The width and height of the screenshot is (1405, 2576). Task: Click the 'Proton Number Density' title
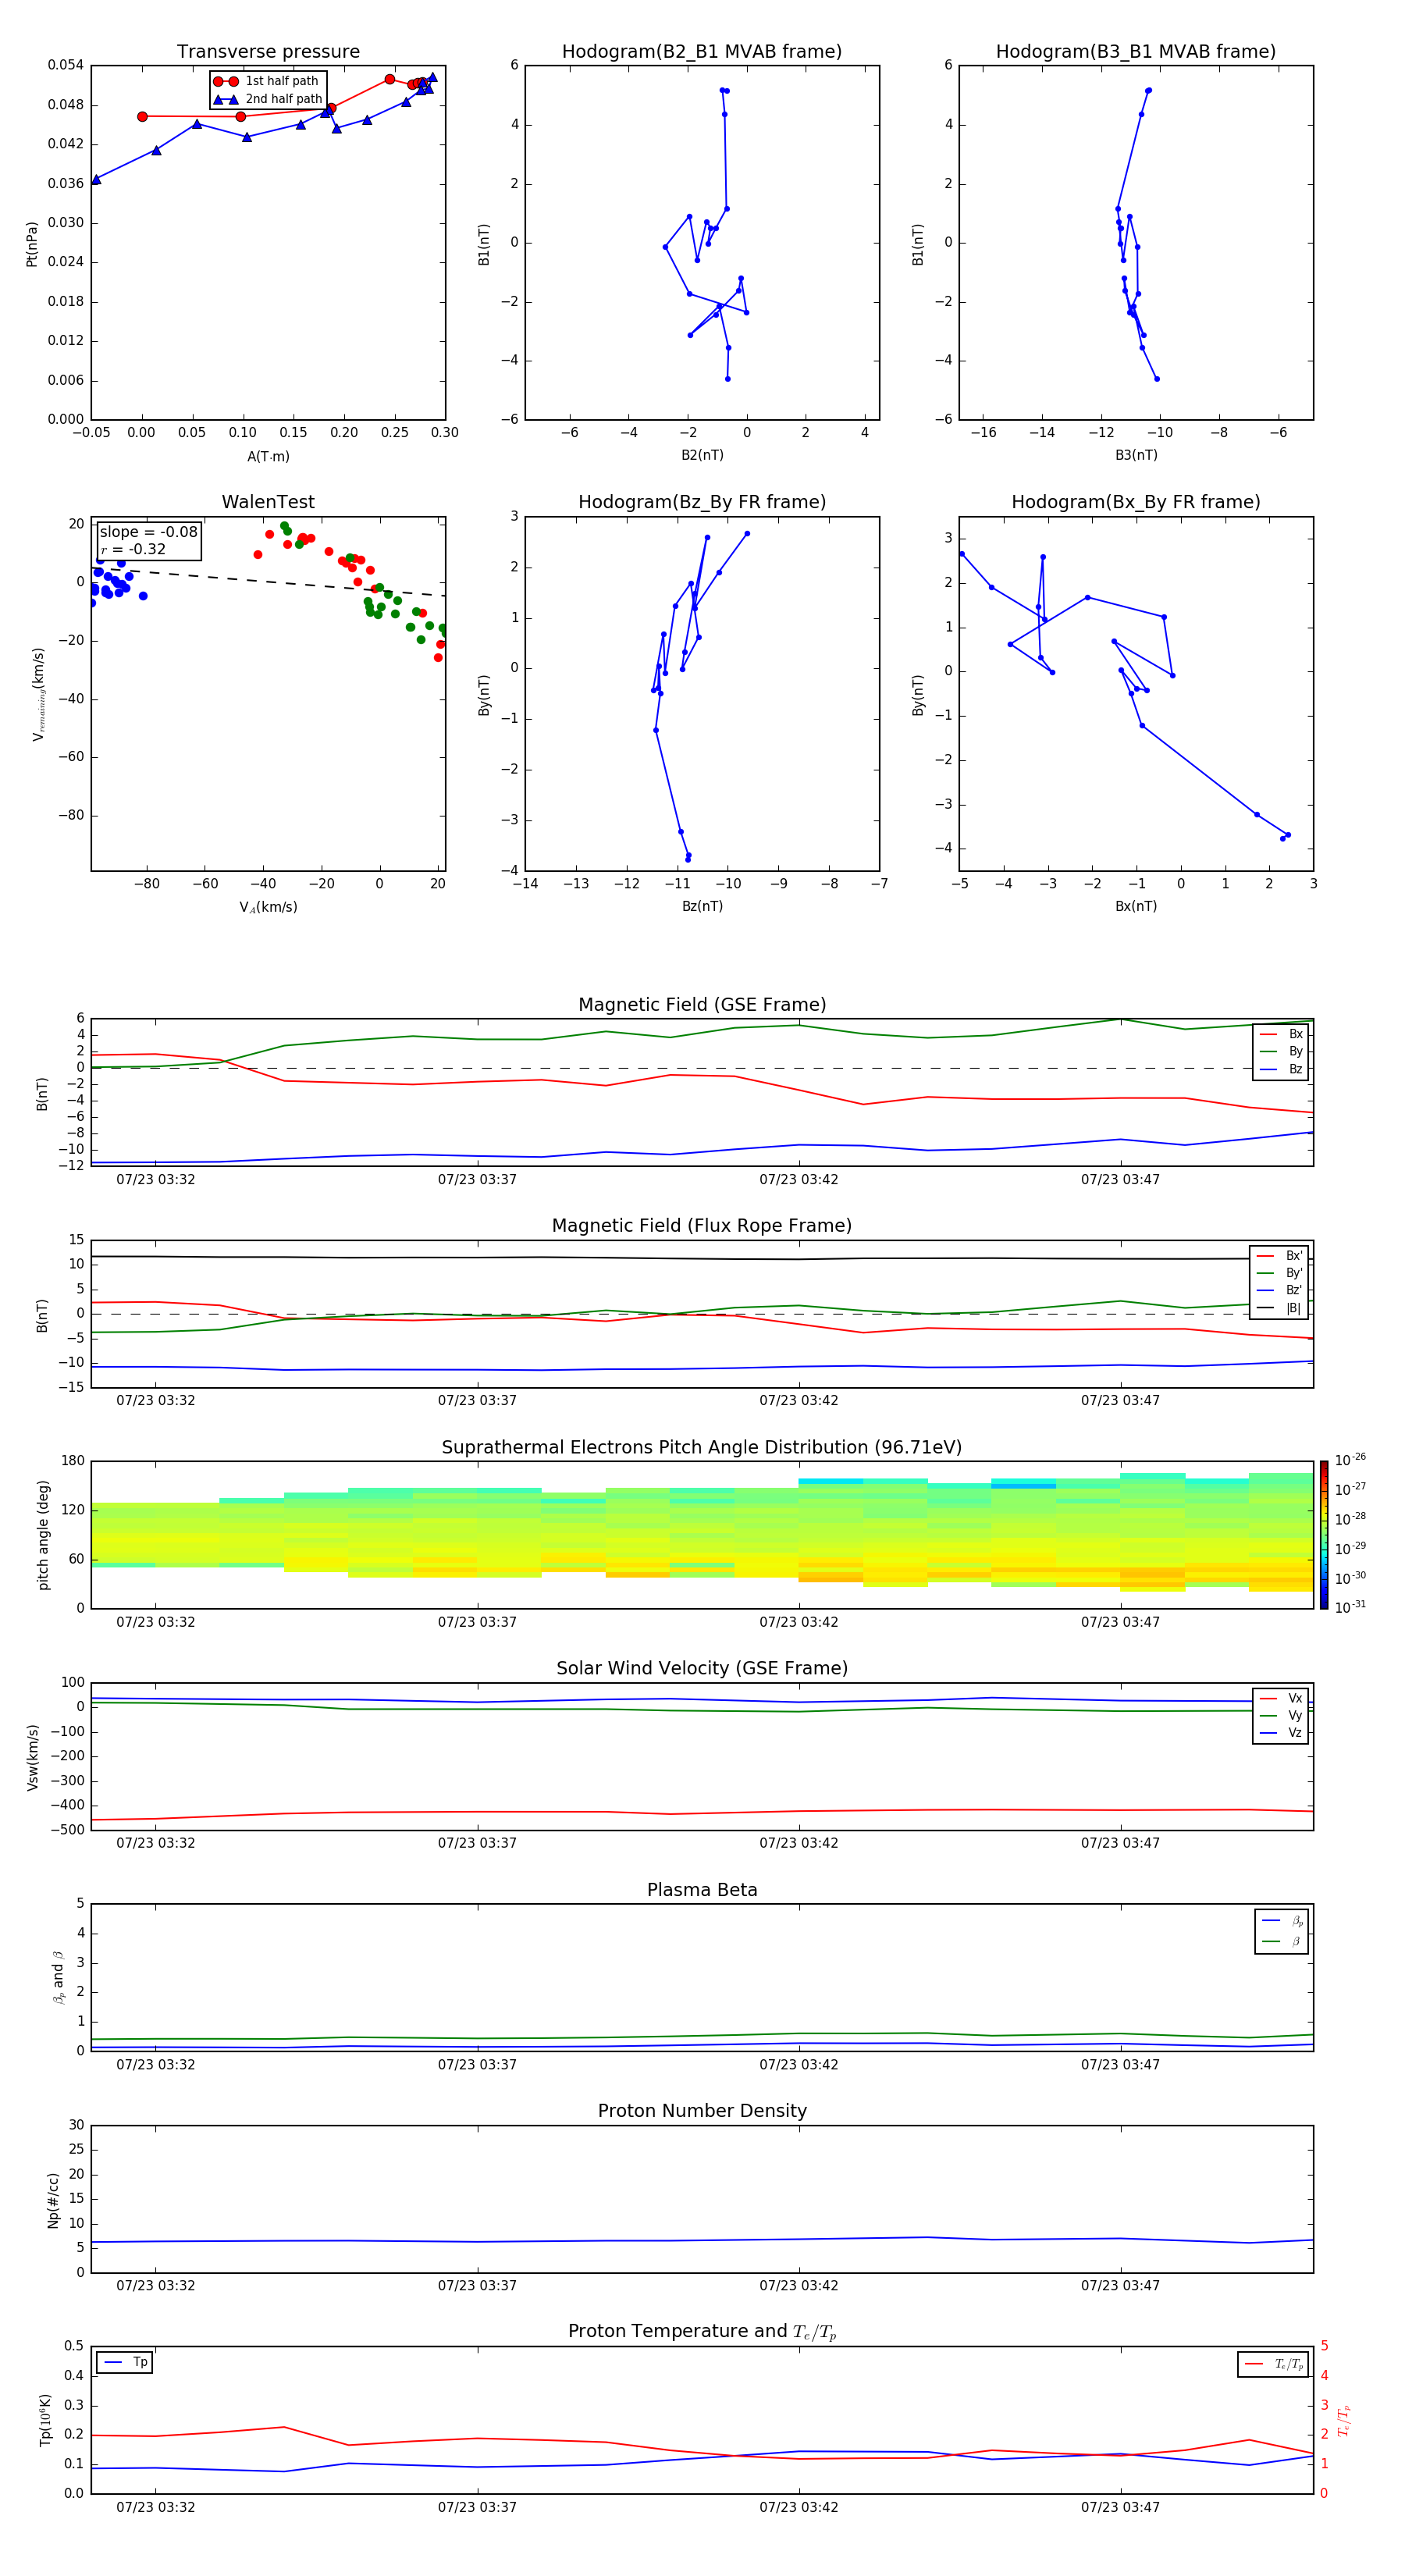pos(702,2111)
